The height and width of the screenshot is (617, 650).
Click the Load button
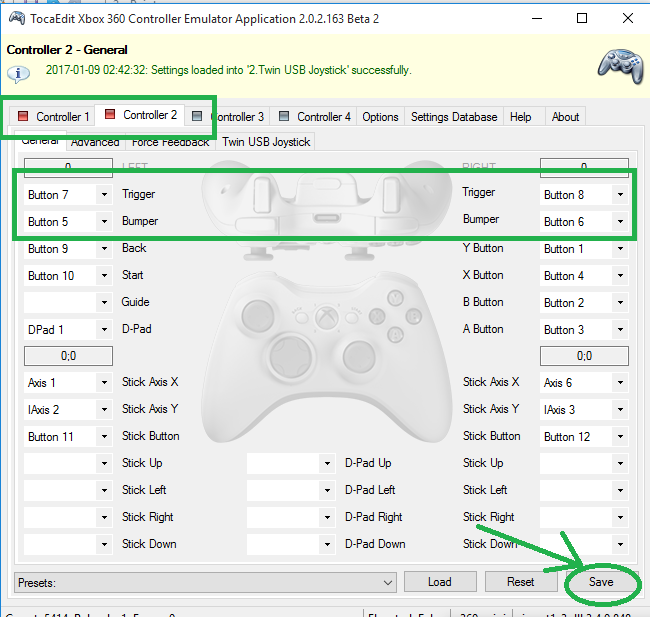coord(440,582)
